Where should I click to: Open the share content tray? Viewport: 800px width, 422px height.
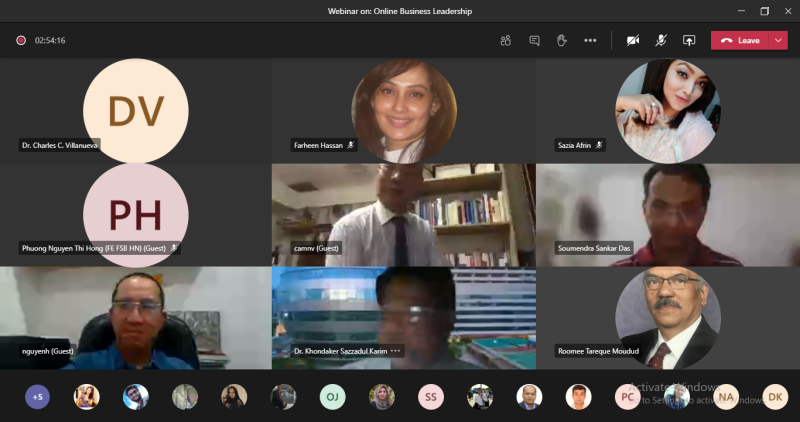pos(689,40)
